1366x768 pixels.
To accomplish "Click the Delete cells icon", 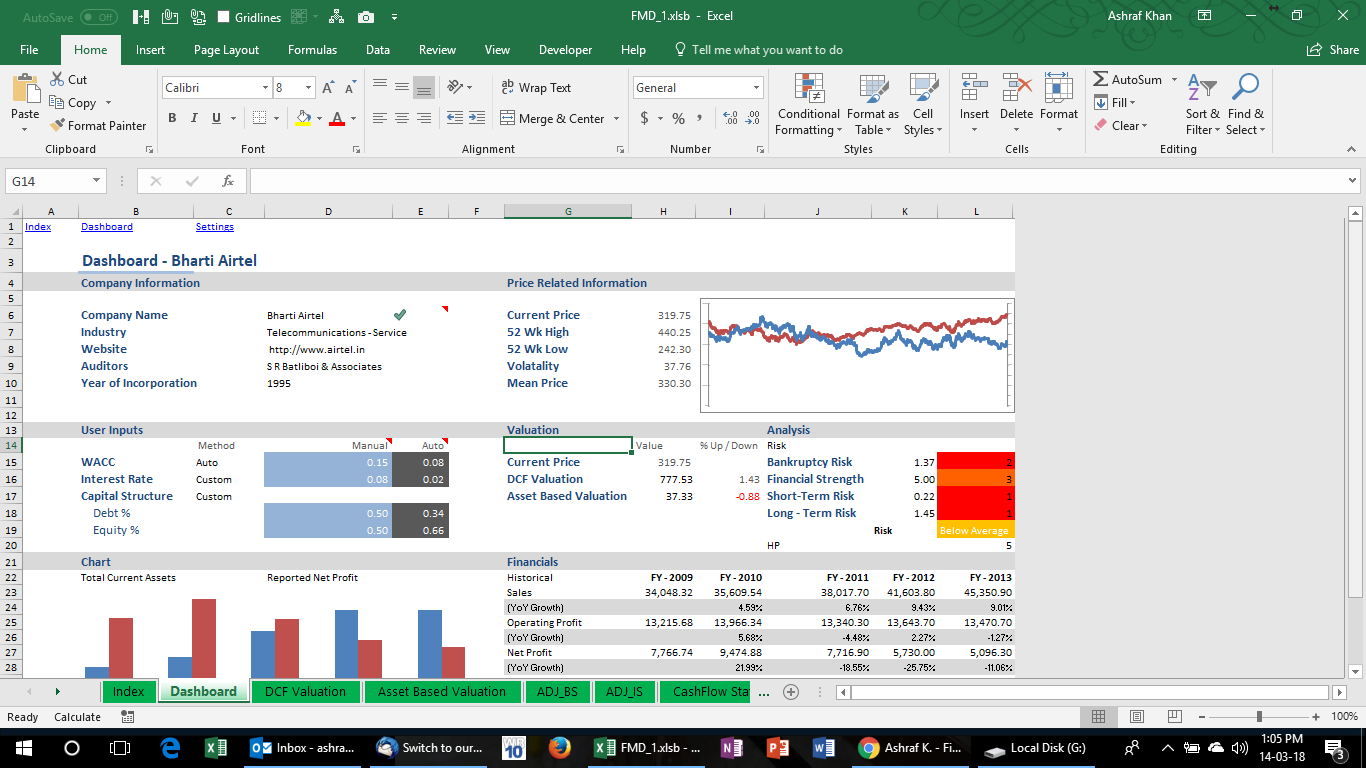I will (1017, 89).
